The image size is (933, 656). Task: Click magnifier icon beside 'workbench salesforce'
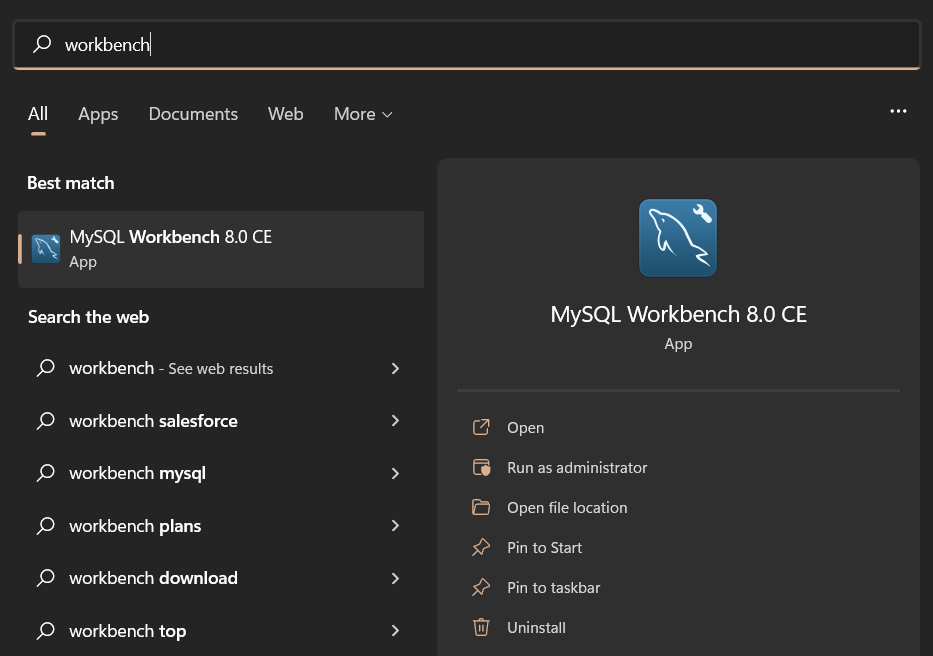45,421
